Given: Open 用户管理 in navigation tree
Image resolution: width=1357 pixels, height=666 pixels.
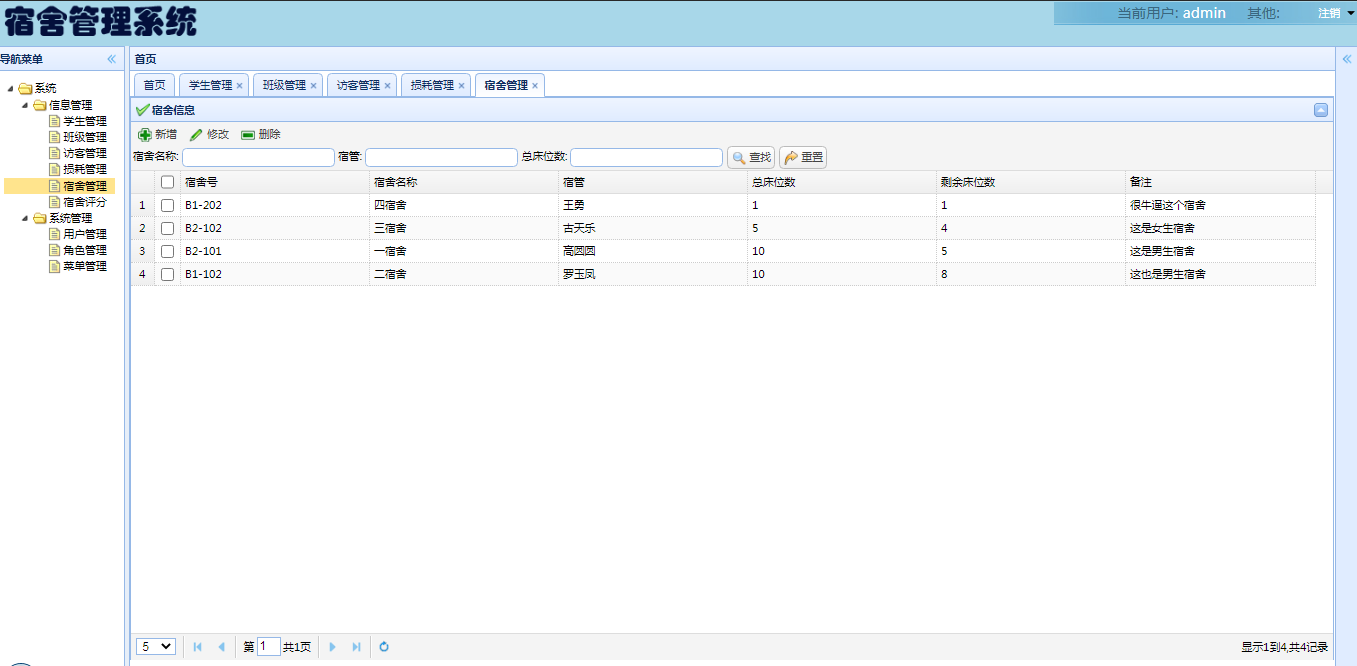Looking at the screenshot, I should click(84, 234).
